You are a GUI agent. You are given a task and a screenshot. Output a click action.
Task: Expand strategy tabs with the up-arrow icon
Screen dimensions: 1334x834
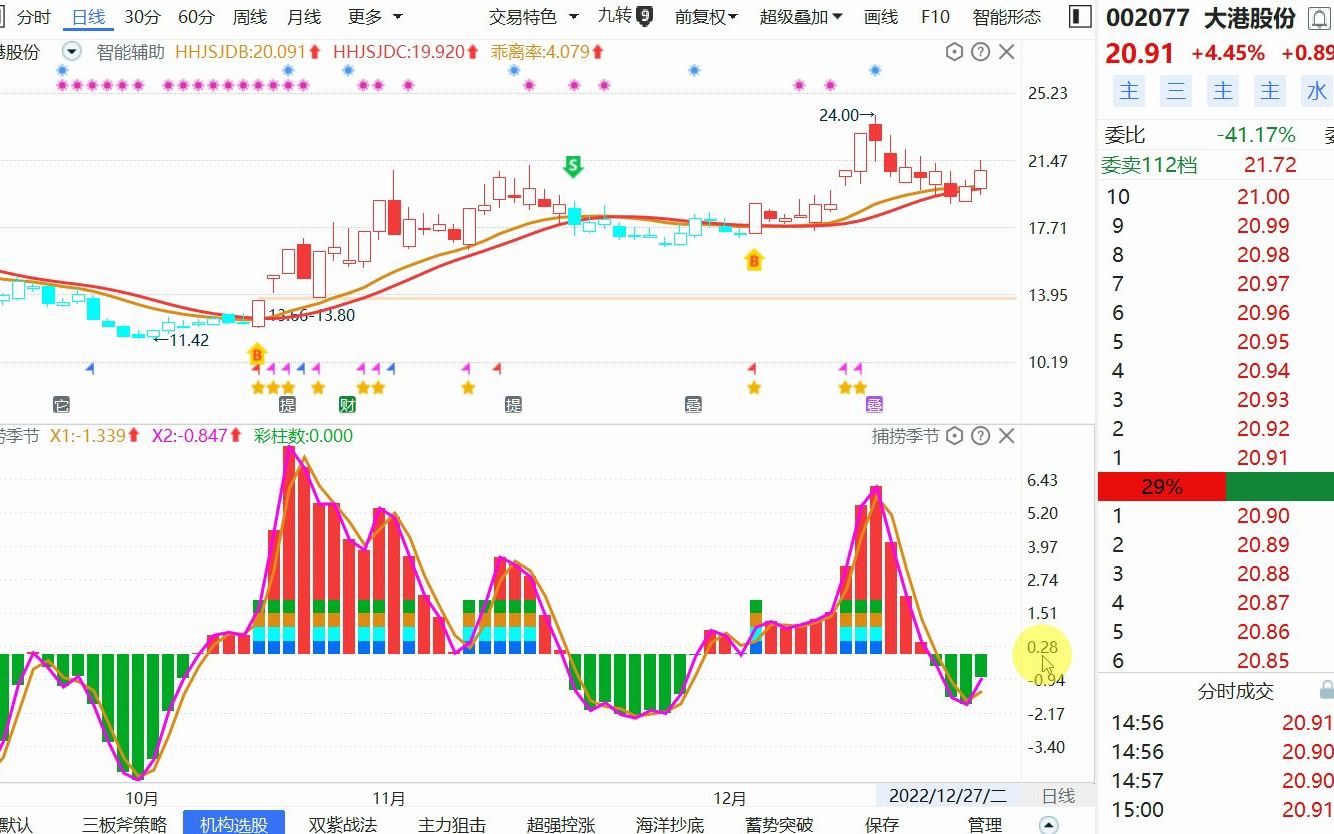(x=1048, y=825)
